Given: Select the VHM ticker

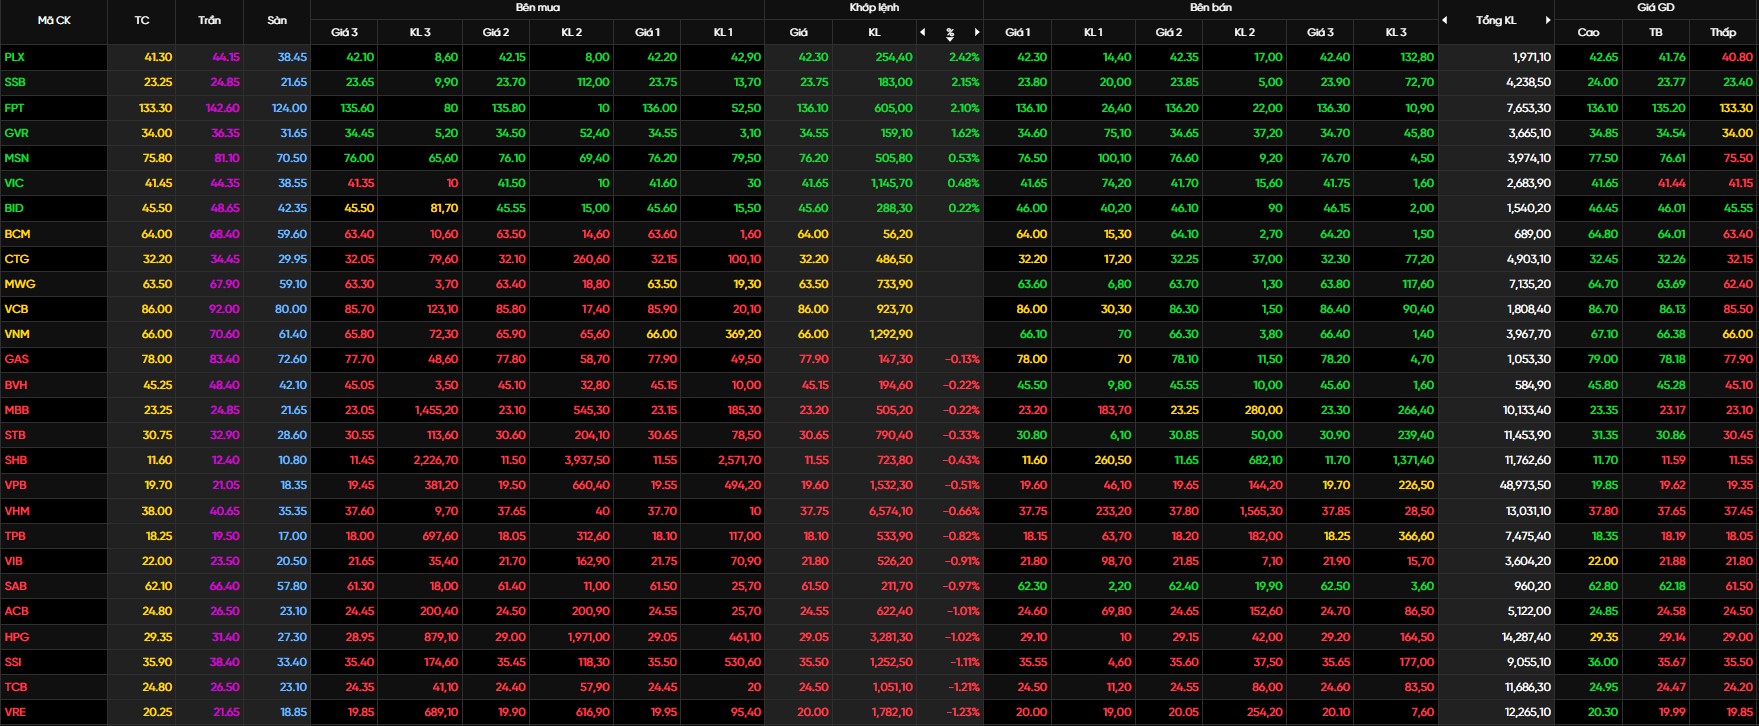Looking at the screenshot, I should [16, 511].
